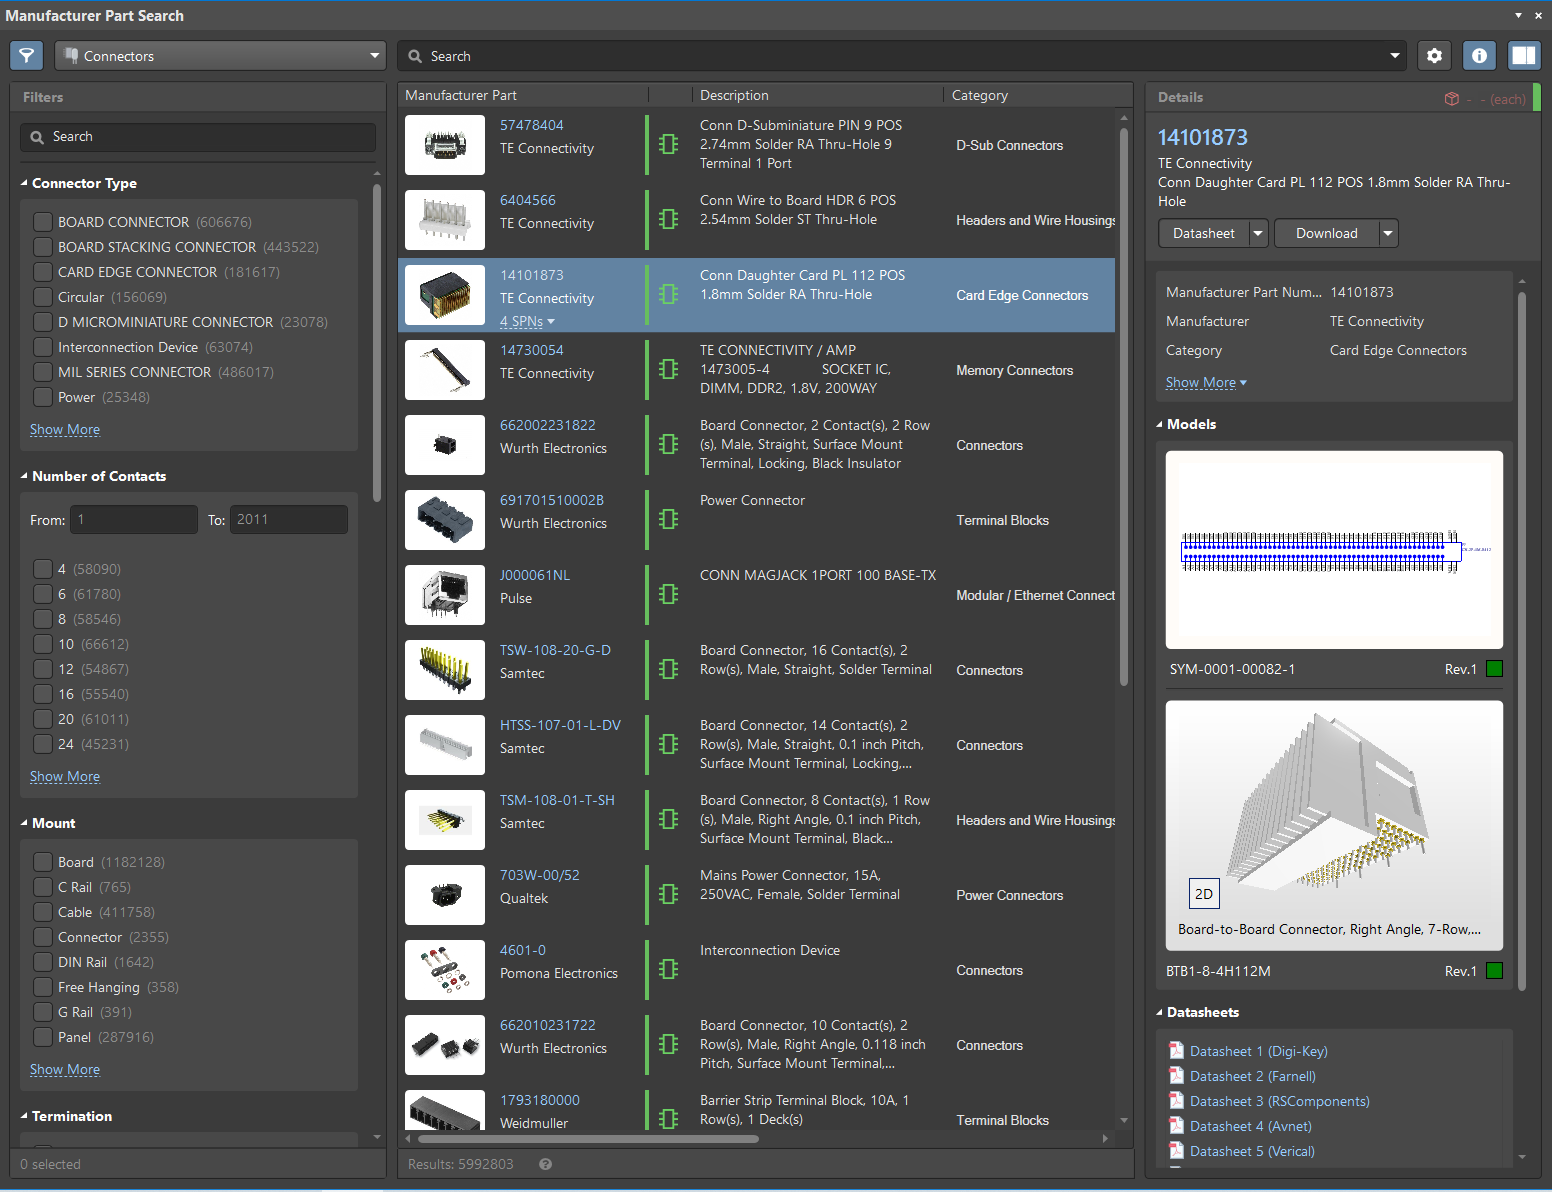The height and width of the screenshot is (1192, 1552).
Task: Toggle the filter funnel button
Action: tap(27, 56)
